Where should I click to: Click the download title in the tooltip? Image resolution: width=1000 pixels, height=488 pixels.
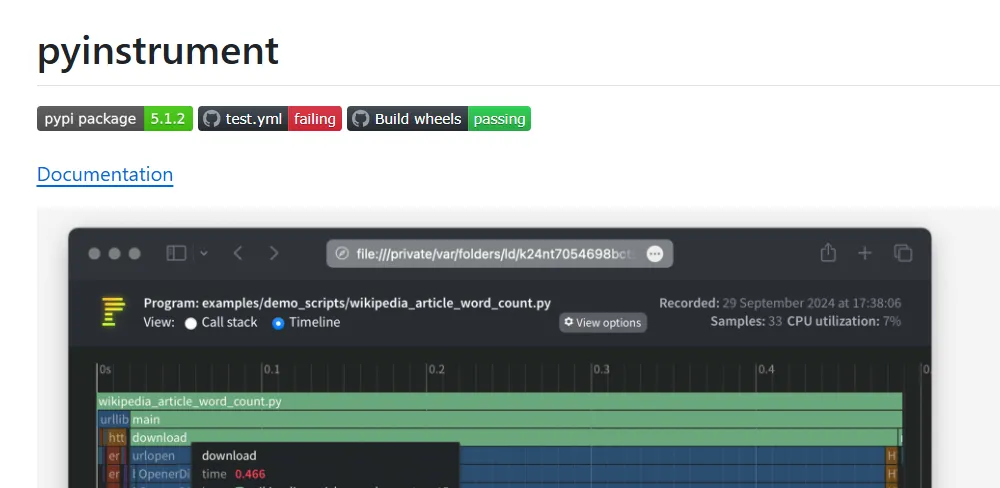(229, 455)
